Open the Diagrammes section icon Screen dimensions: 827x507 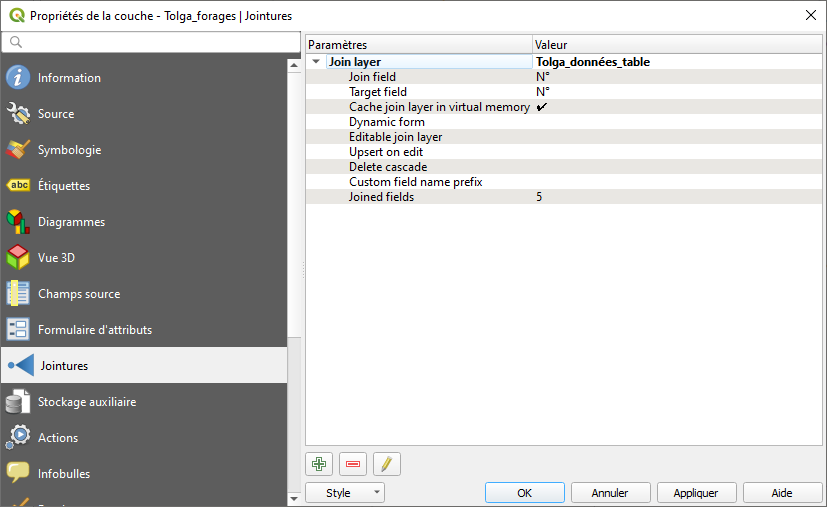18,222
